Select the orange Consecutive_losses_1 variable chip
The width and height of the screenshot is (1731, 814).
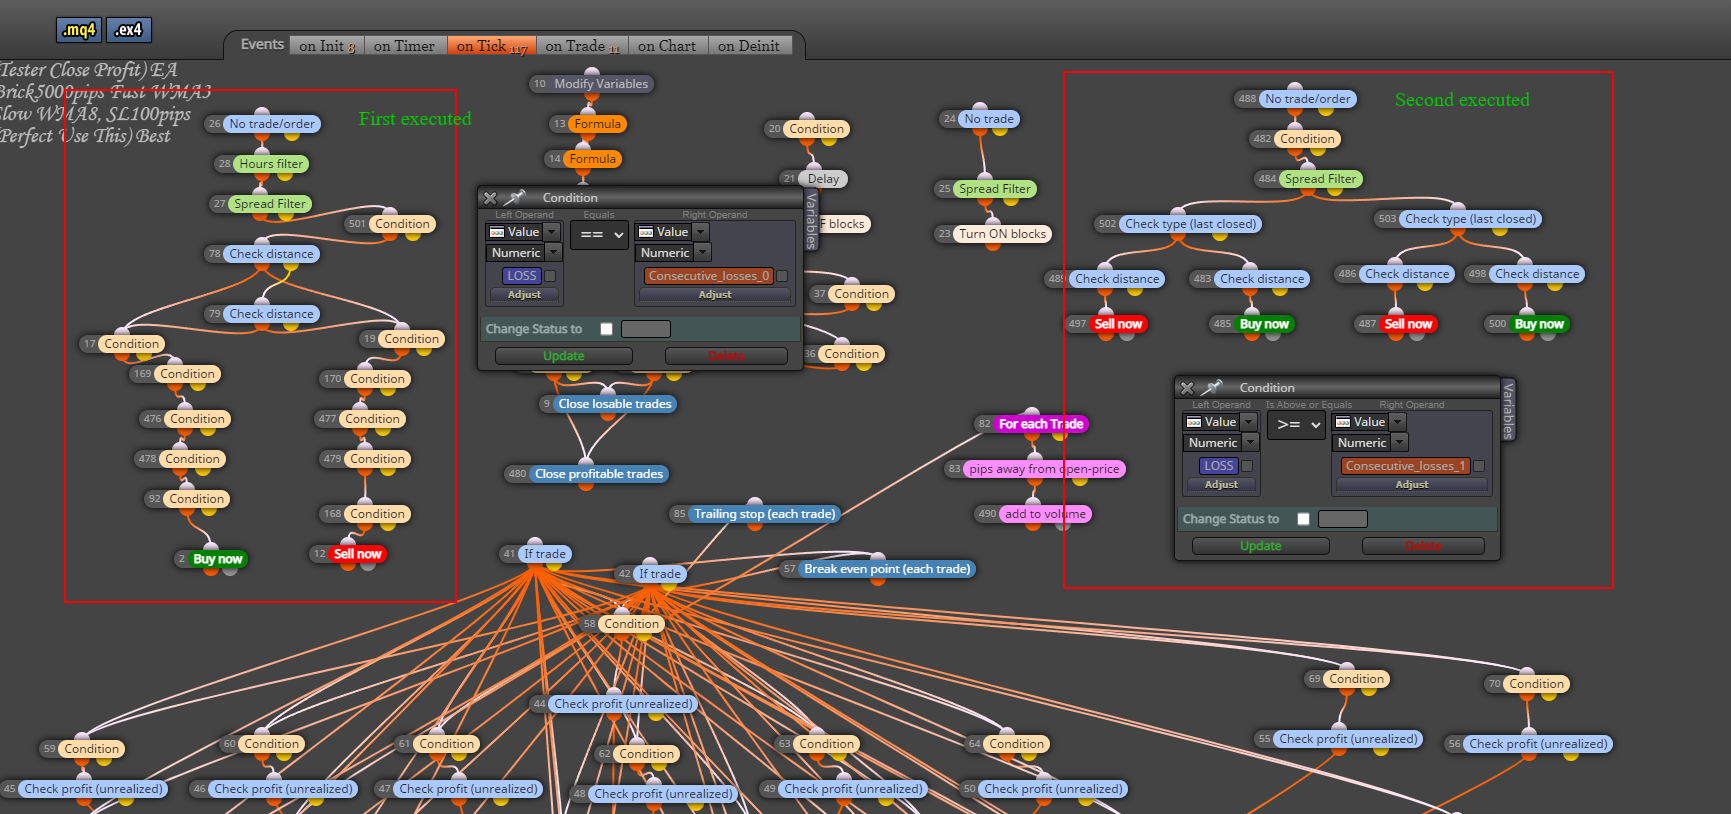1406,466
